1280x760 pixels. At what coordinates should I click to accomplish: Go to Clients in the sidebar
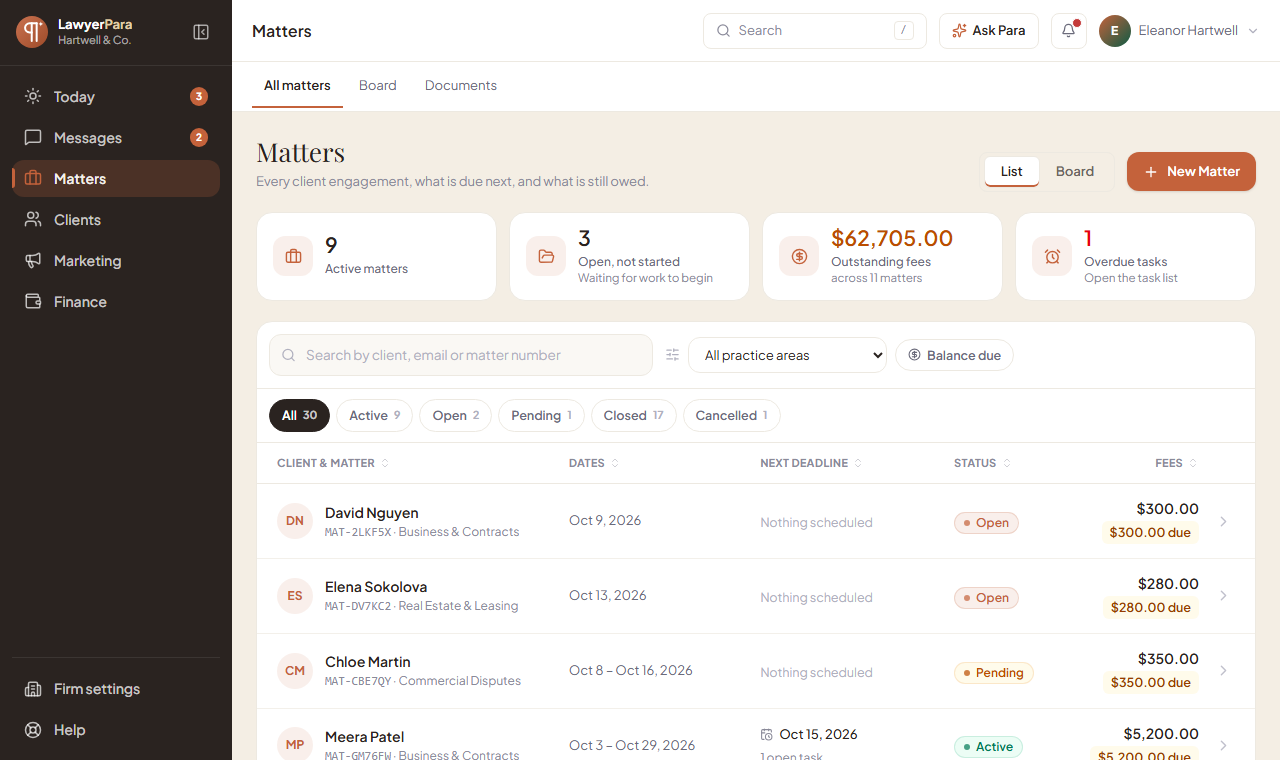pos(116,220)
